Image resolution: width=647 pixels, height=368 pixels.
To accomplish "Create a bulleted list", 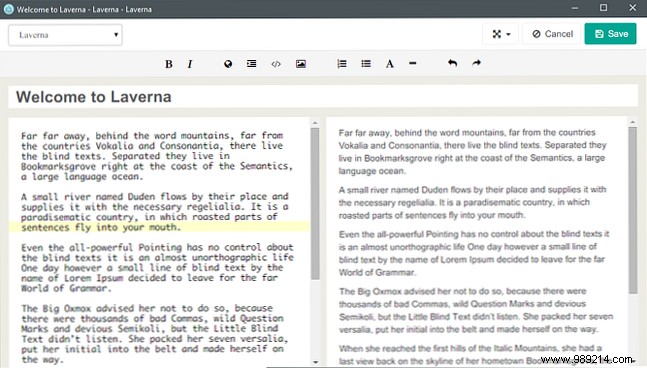I will (366, 64).
